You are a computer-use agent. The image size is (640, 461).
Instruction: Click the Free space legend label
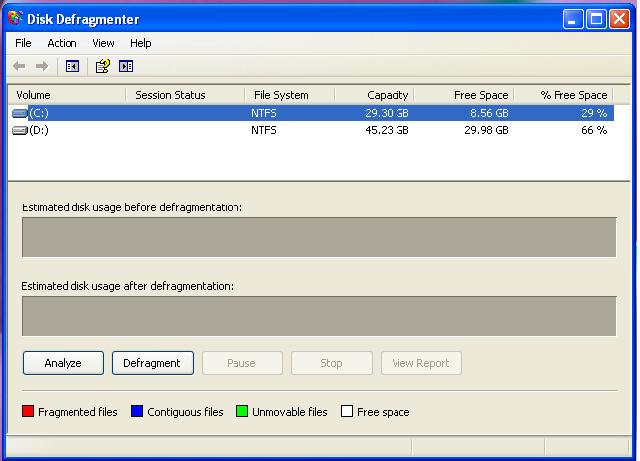click(x=383, y=412)
